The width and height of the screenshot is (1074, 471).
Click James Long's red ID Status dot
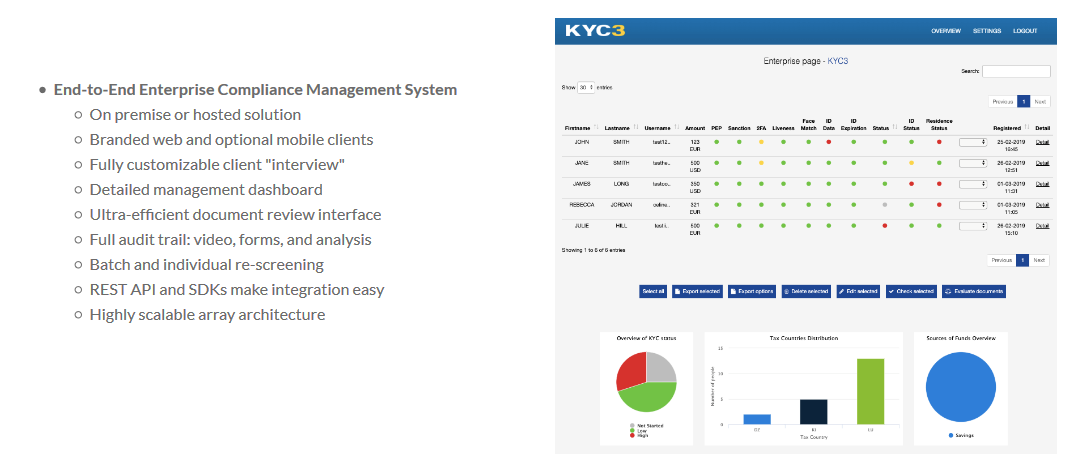coord(912,183)
